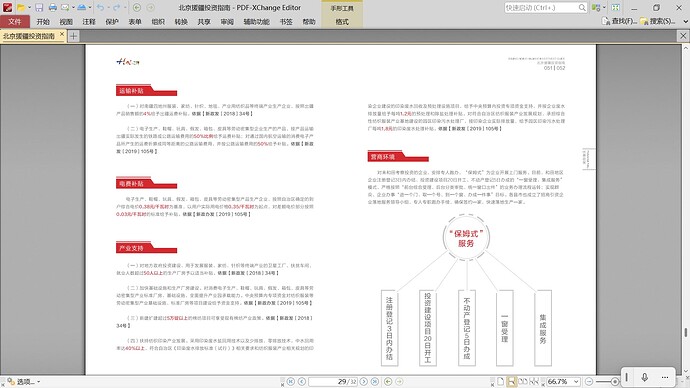The height and width of the screenshot is (388, 690).
Task: Jump to the last page
Action: (375, 381)
